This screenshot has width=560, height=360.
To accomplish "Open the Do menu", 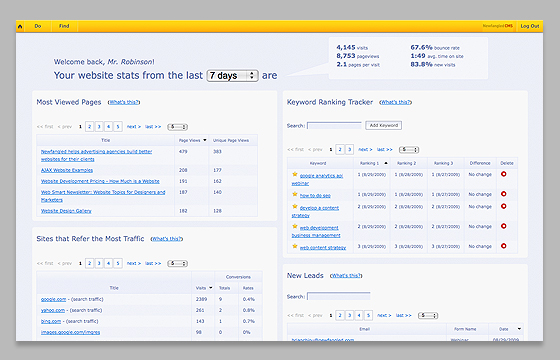I will [x=38, y=26].
